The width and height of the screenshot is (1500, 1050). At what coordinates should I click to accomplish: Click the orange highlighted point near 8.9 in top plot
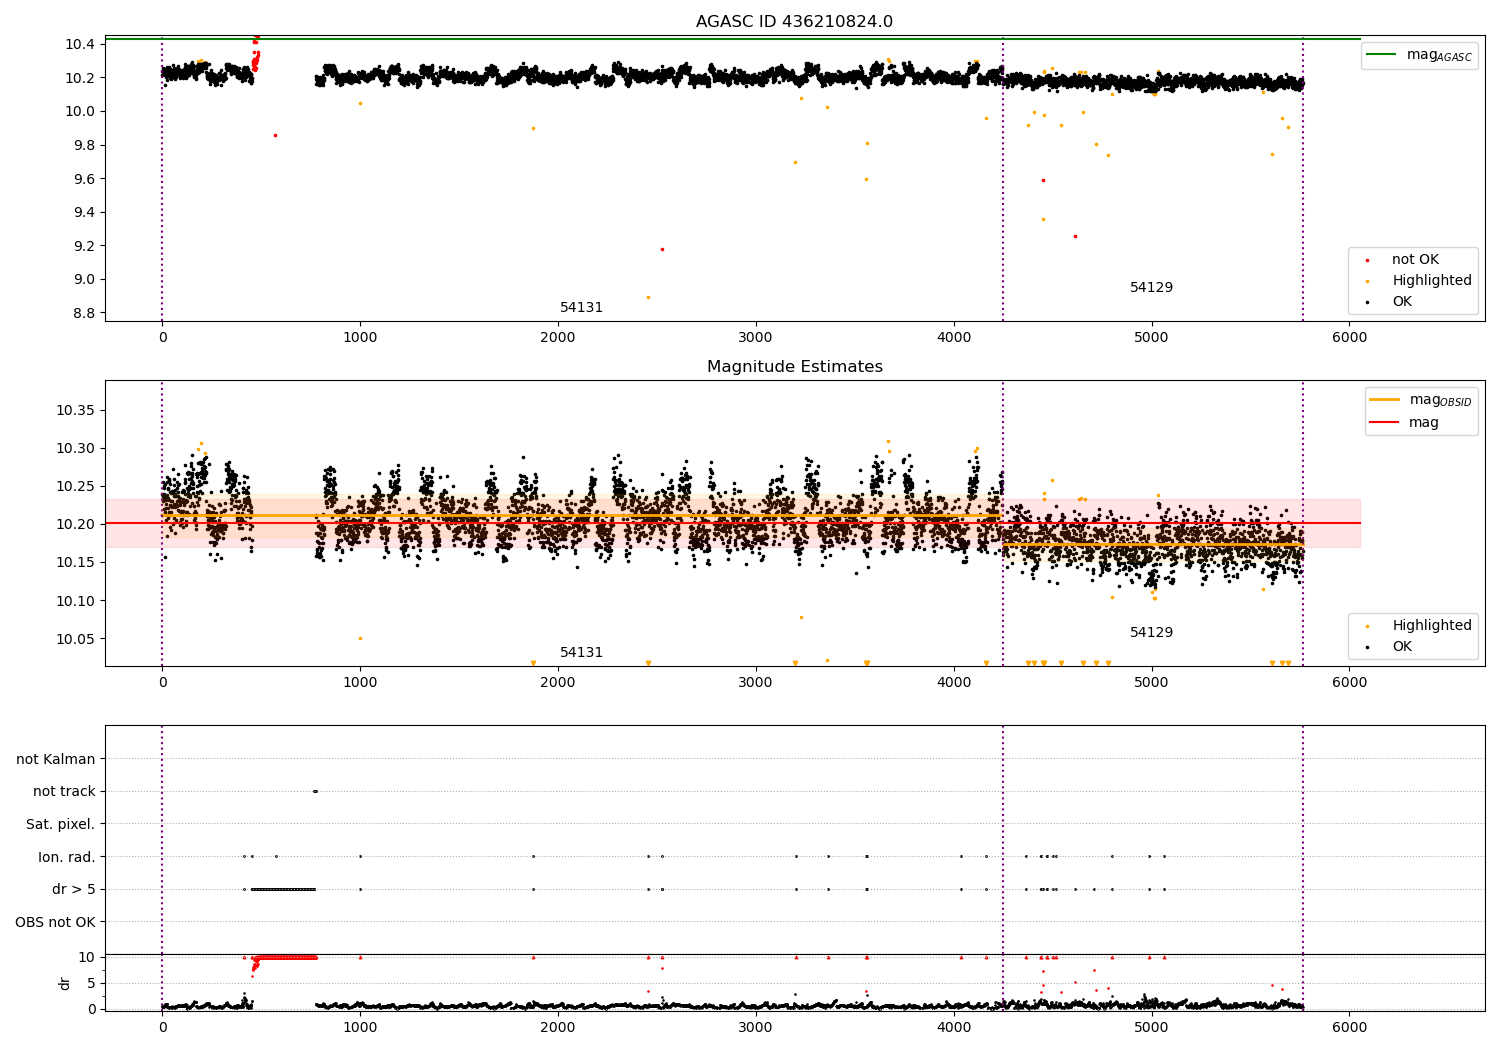648,297
